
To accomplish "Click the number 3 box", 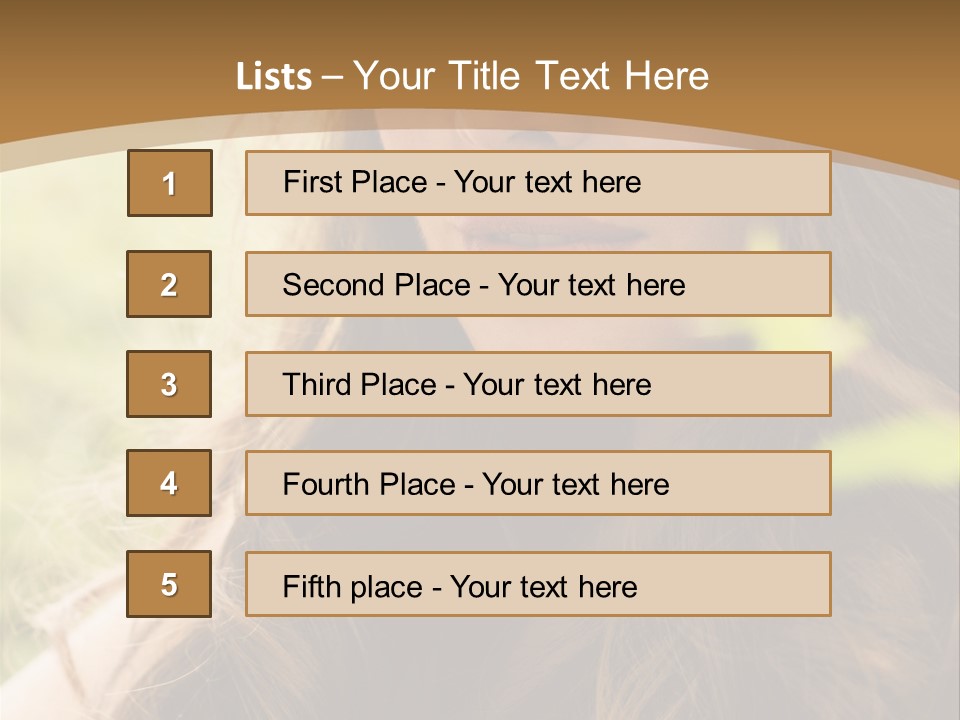I will pos(169,384).
